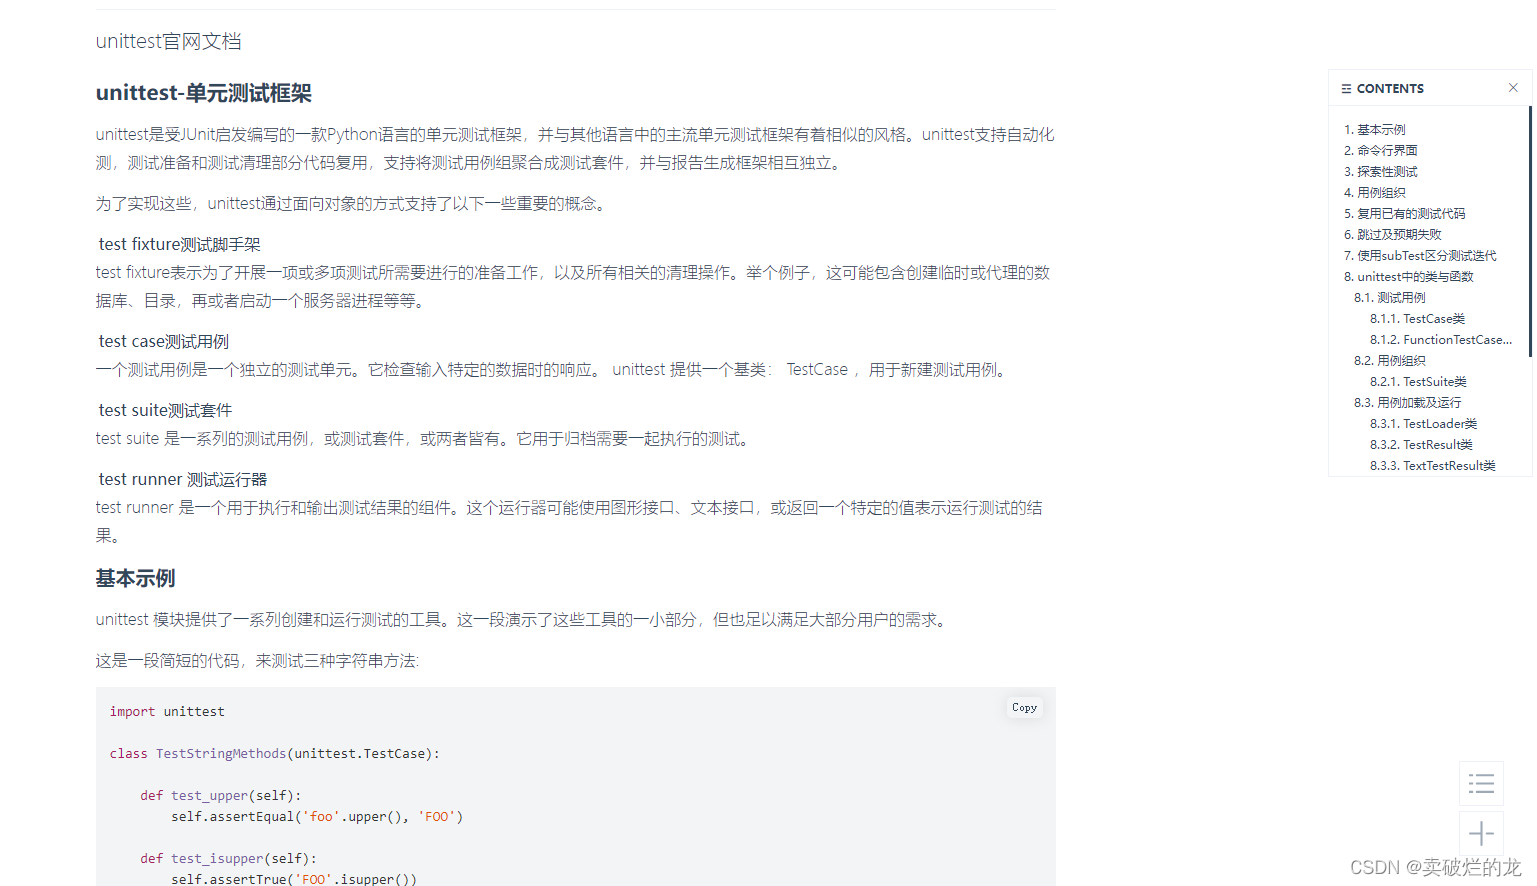Screen dimensions: 1537x886
Task: Jump to contents item 1. 基本示例
Action: point(1374,129)
